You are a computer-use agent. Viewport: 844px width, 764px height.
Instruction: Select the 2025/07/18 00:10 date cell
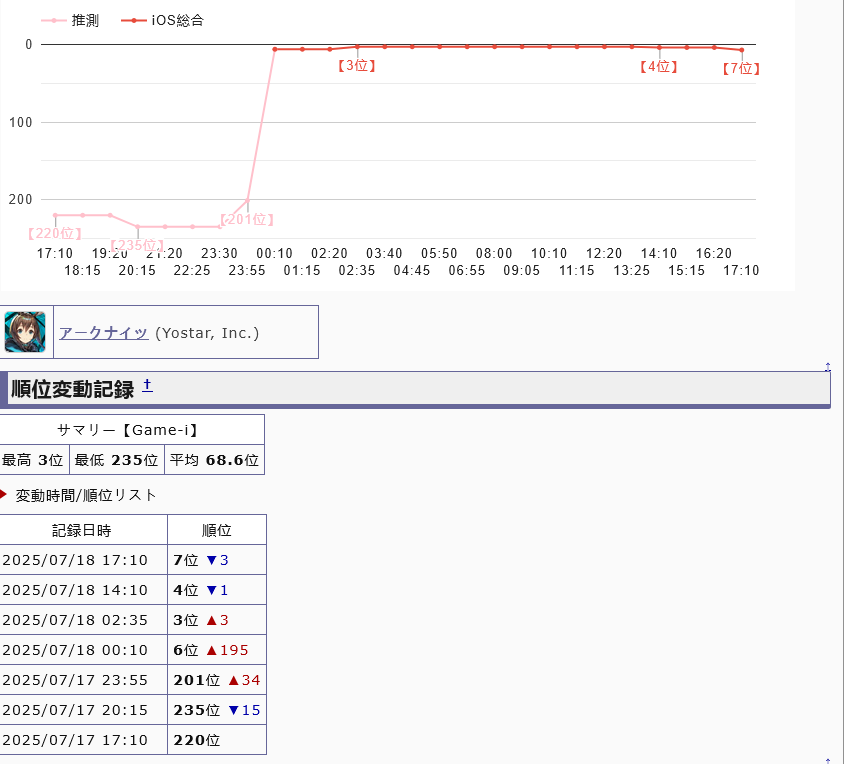pyautogui.click(x=83, y=650)
